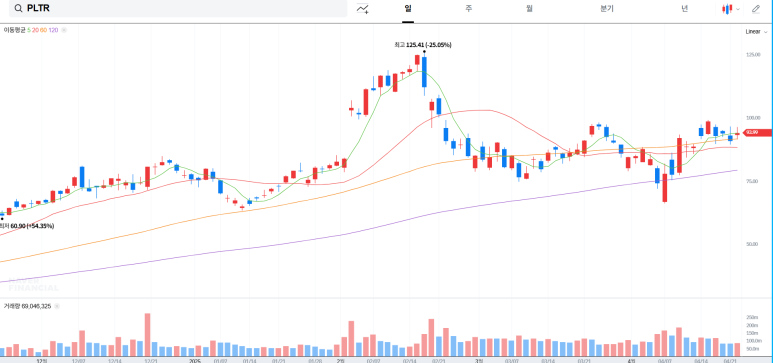Screen dimensions: 773x363
Task: Open the add indicator chart icon
Action: 363,8
